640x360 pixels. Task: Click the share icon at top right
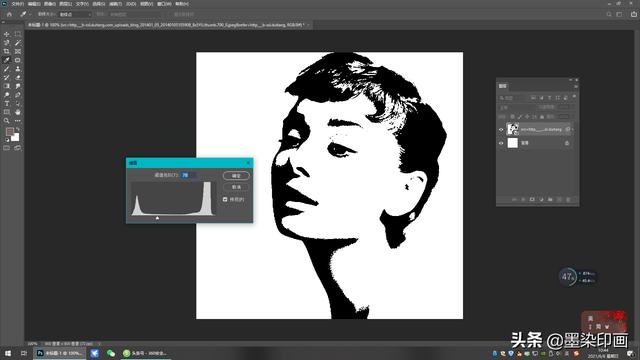[634, 14]
